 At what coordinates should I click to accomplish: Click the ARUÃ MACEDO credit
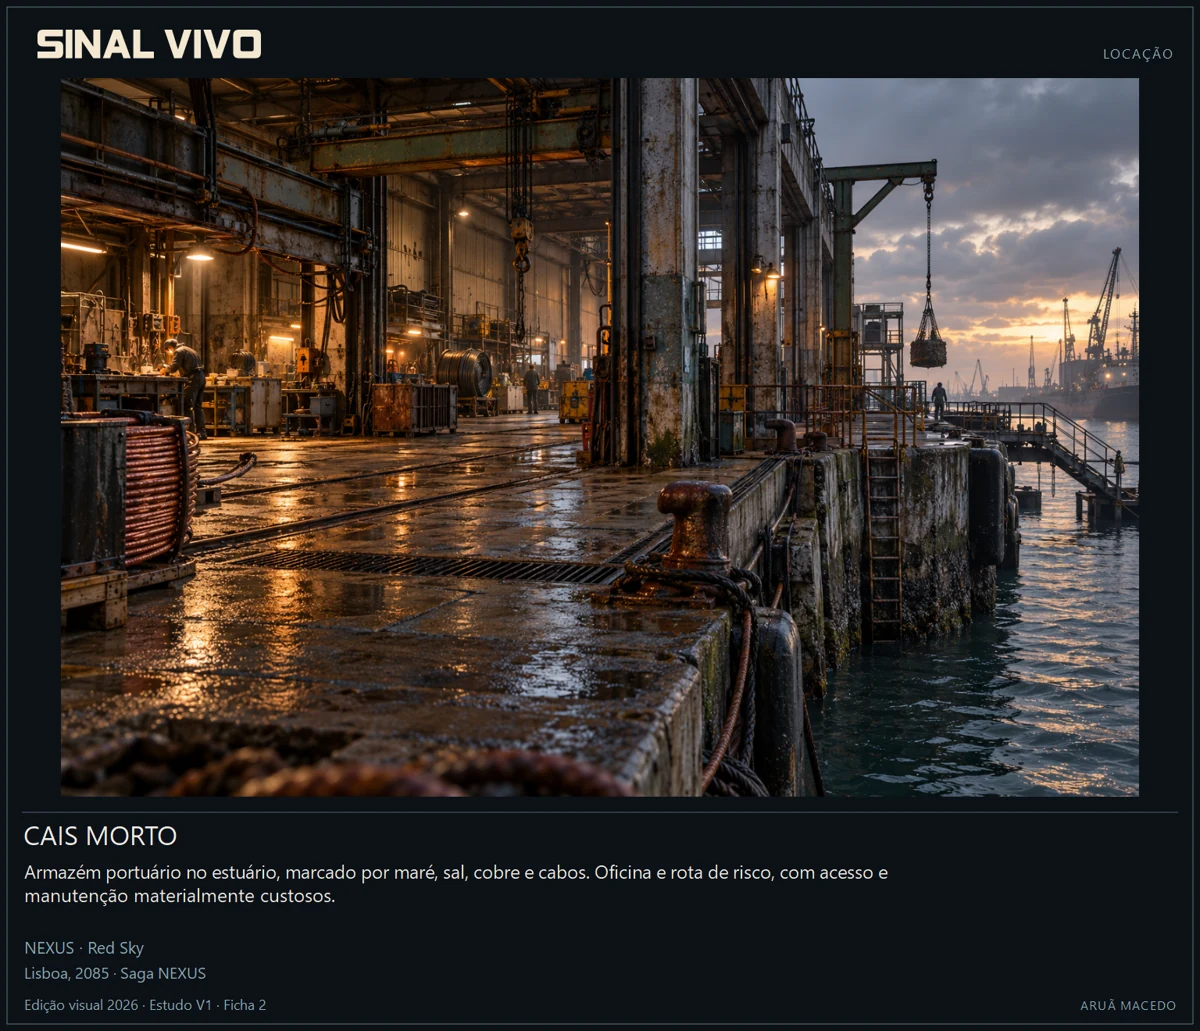[1128, 1005]
